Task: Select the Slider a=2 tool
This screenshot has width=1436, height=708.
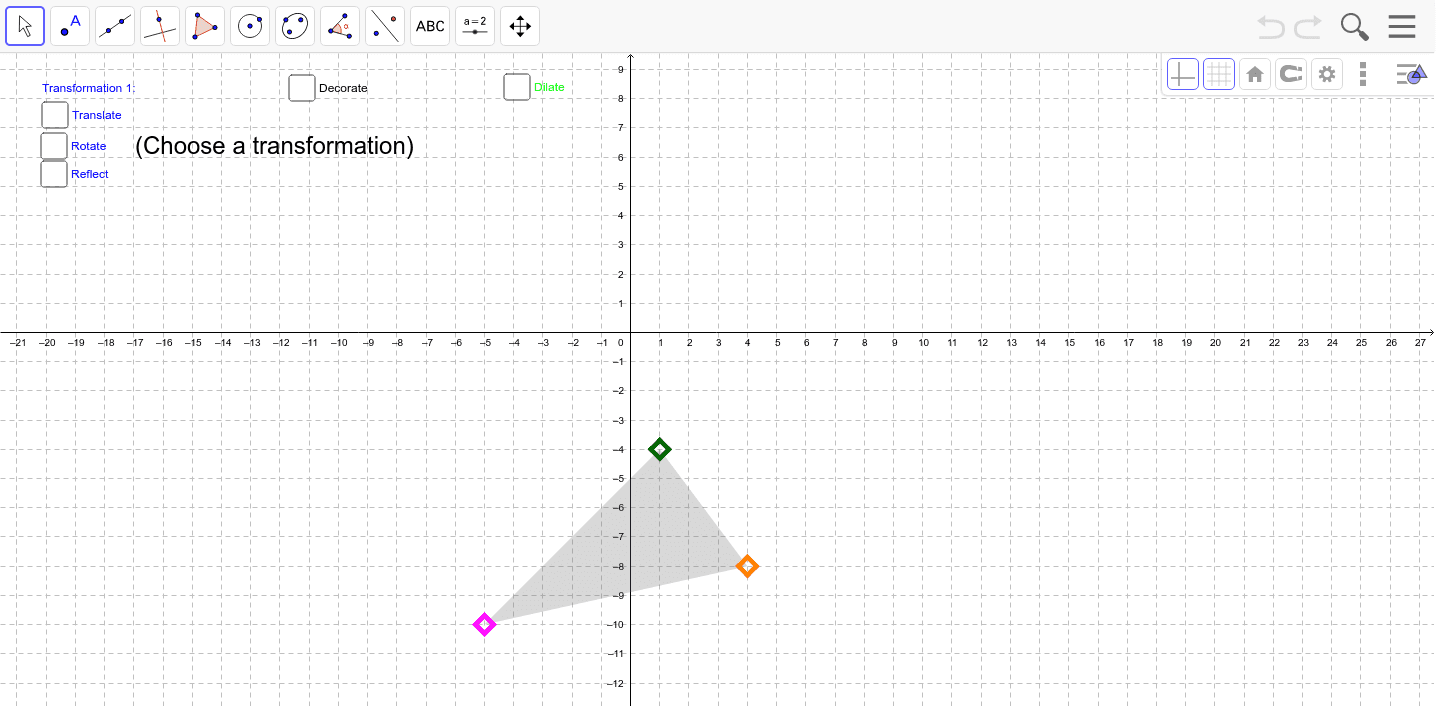Action: pyautogui.click(x=475, y=26)
